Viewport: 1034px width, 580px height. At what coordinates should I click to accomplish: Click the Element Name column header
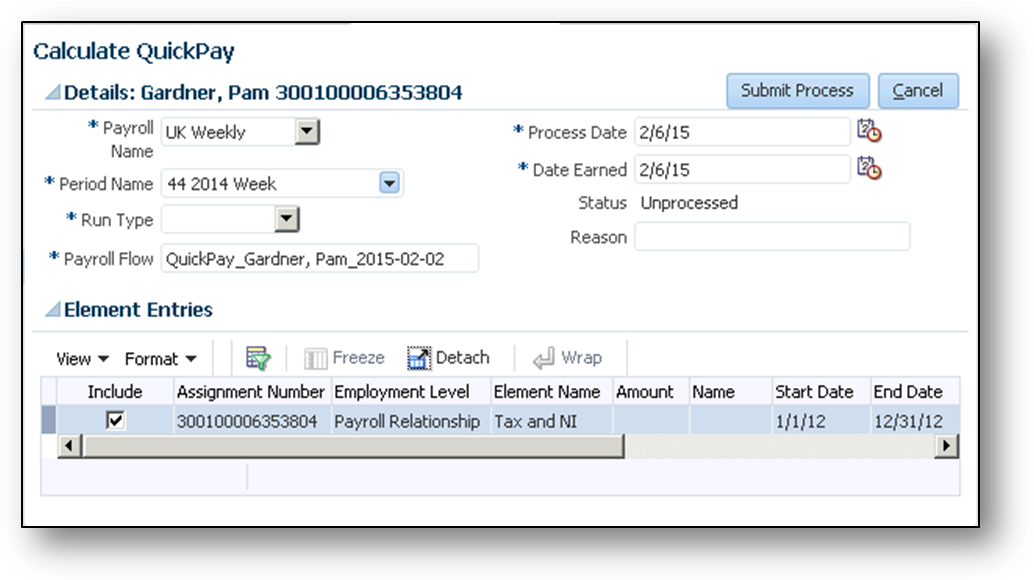point(551,392)
